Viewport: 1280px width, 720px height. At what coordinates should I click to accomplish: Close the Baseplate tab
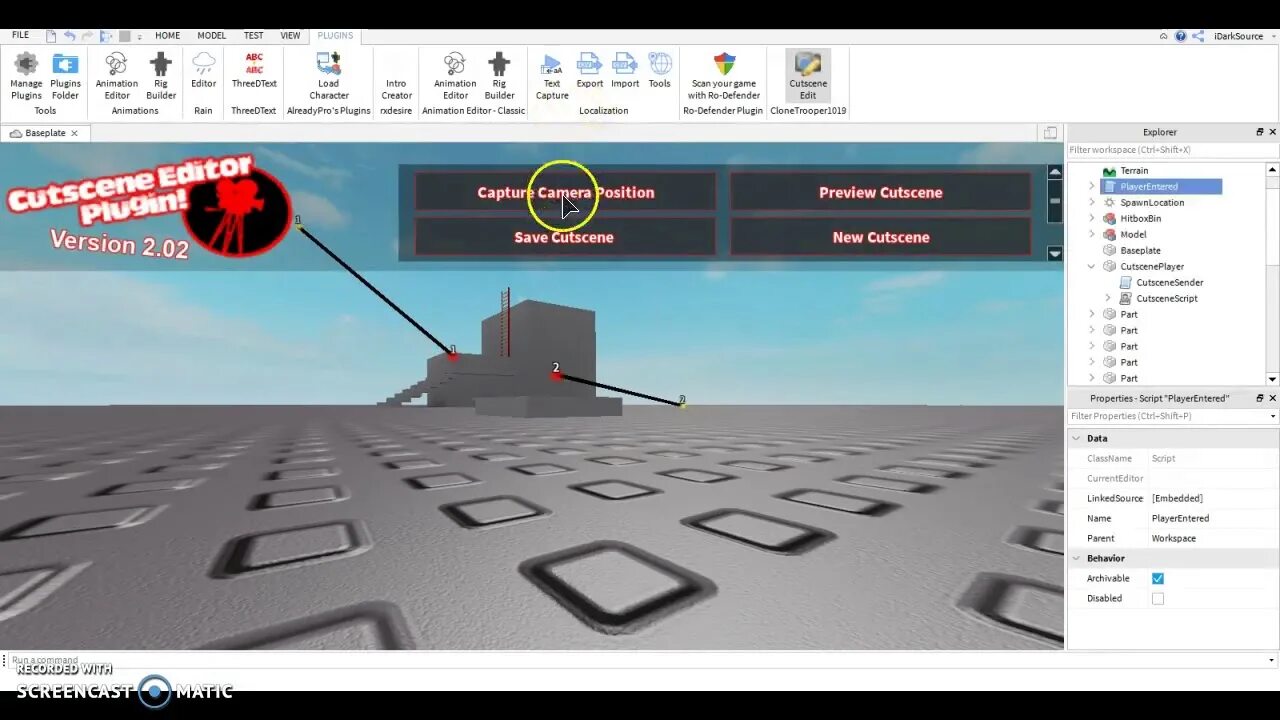tap(74, 133)
